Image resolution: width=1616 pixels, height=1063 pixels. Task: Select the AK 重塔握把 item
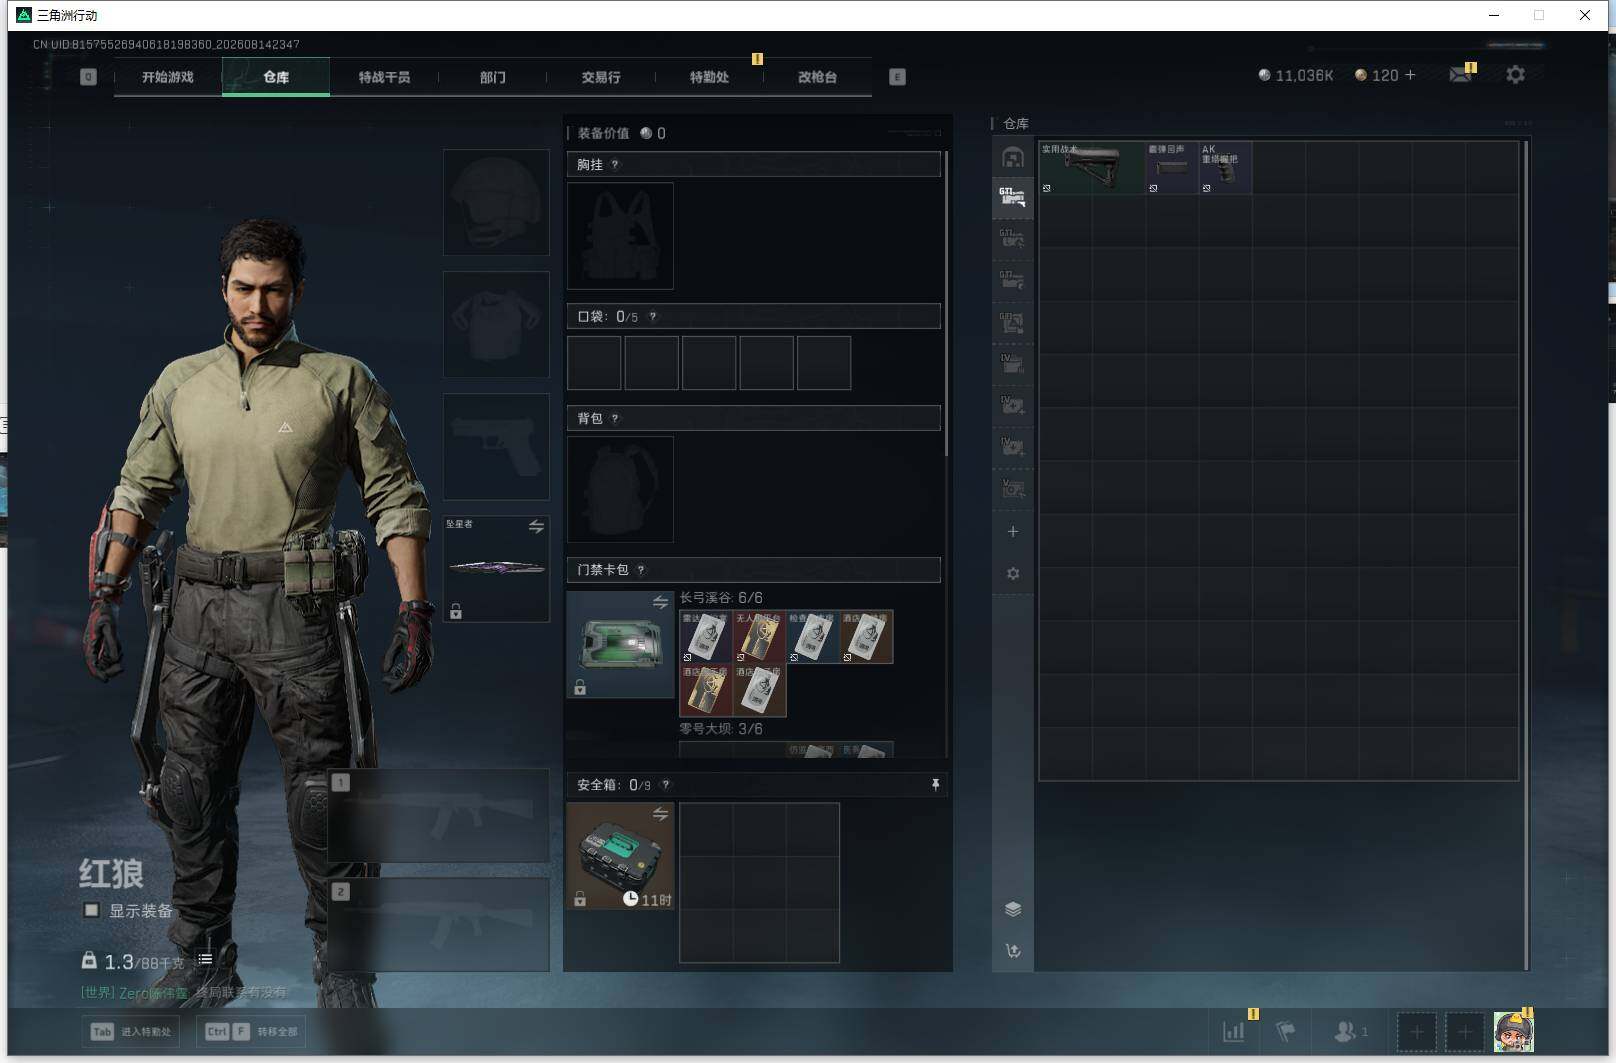1226,167
